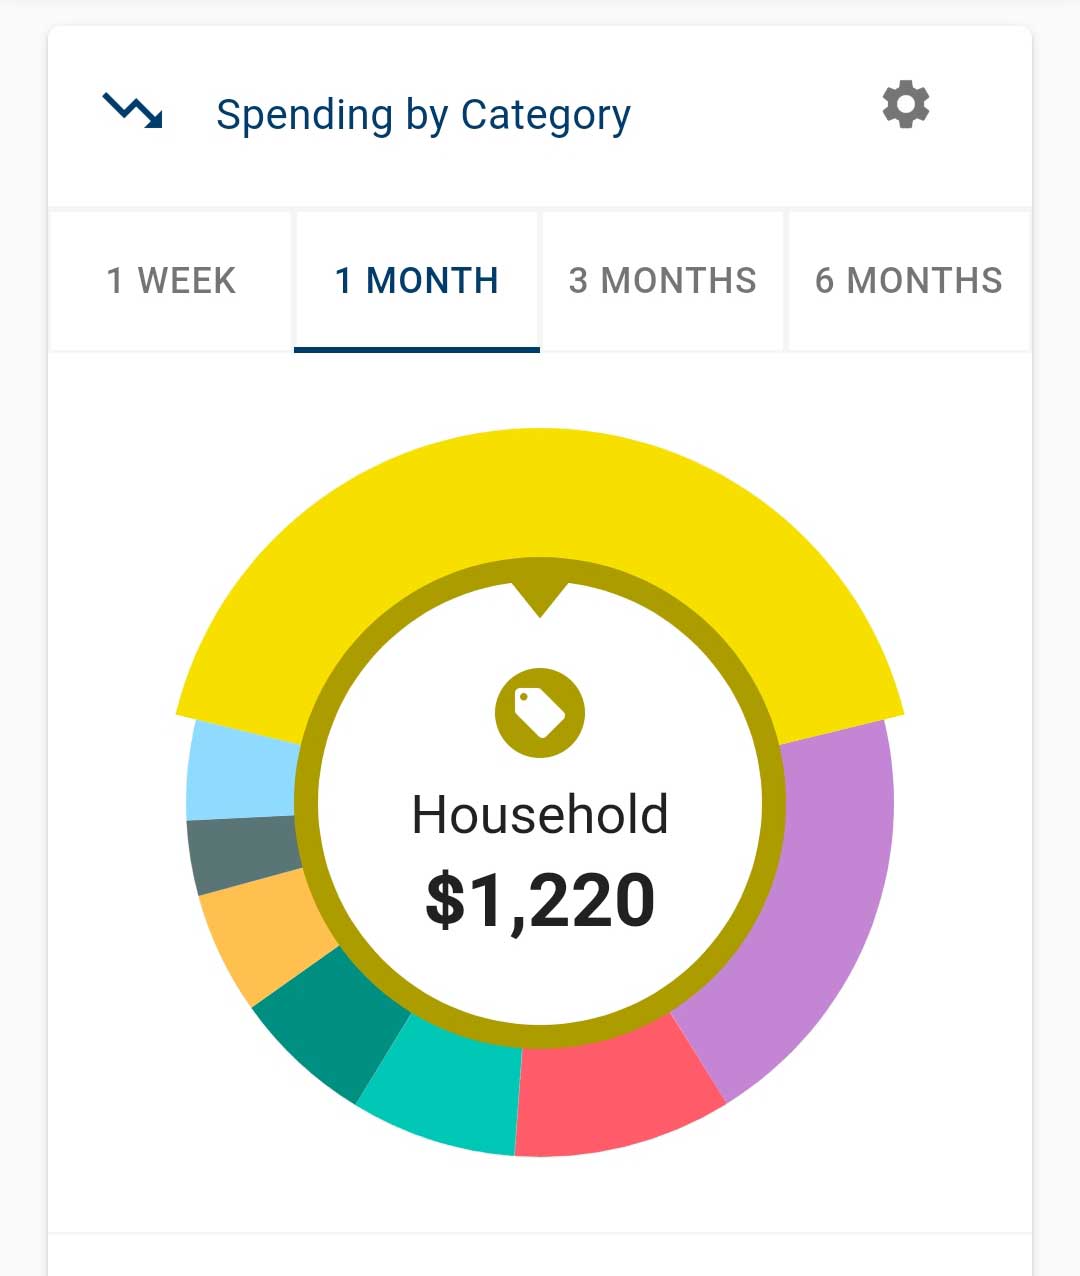Click the downward trend arrow icon
The height and width of the screenshot is (1276, 1080).
(x=133, y=110)
